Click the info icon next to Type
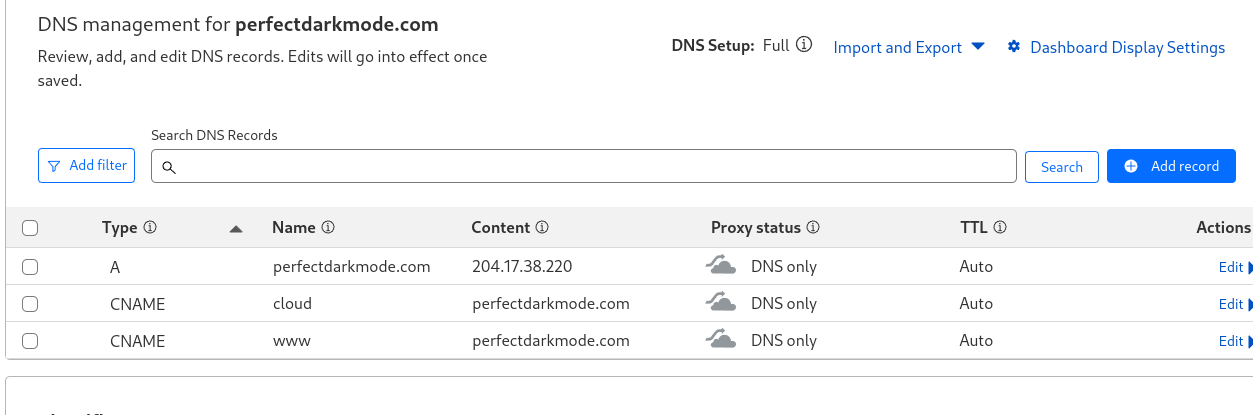This screenshot has width=1253, height=415. (150, 227)
